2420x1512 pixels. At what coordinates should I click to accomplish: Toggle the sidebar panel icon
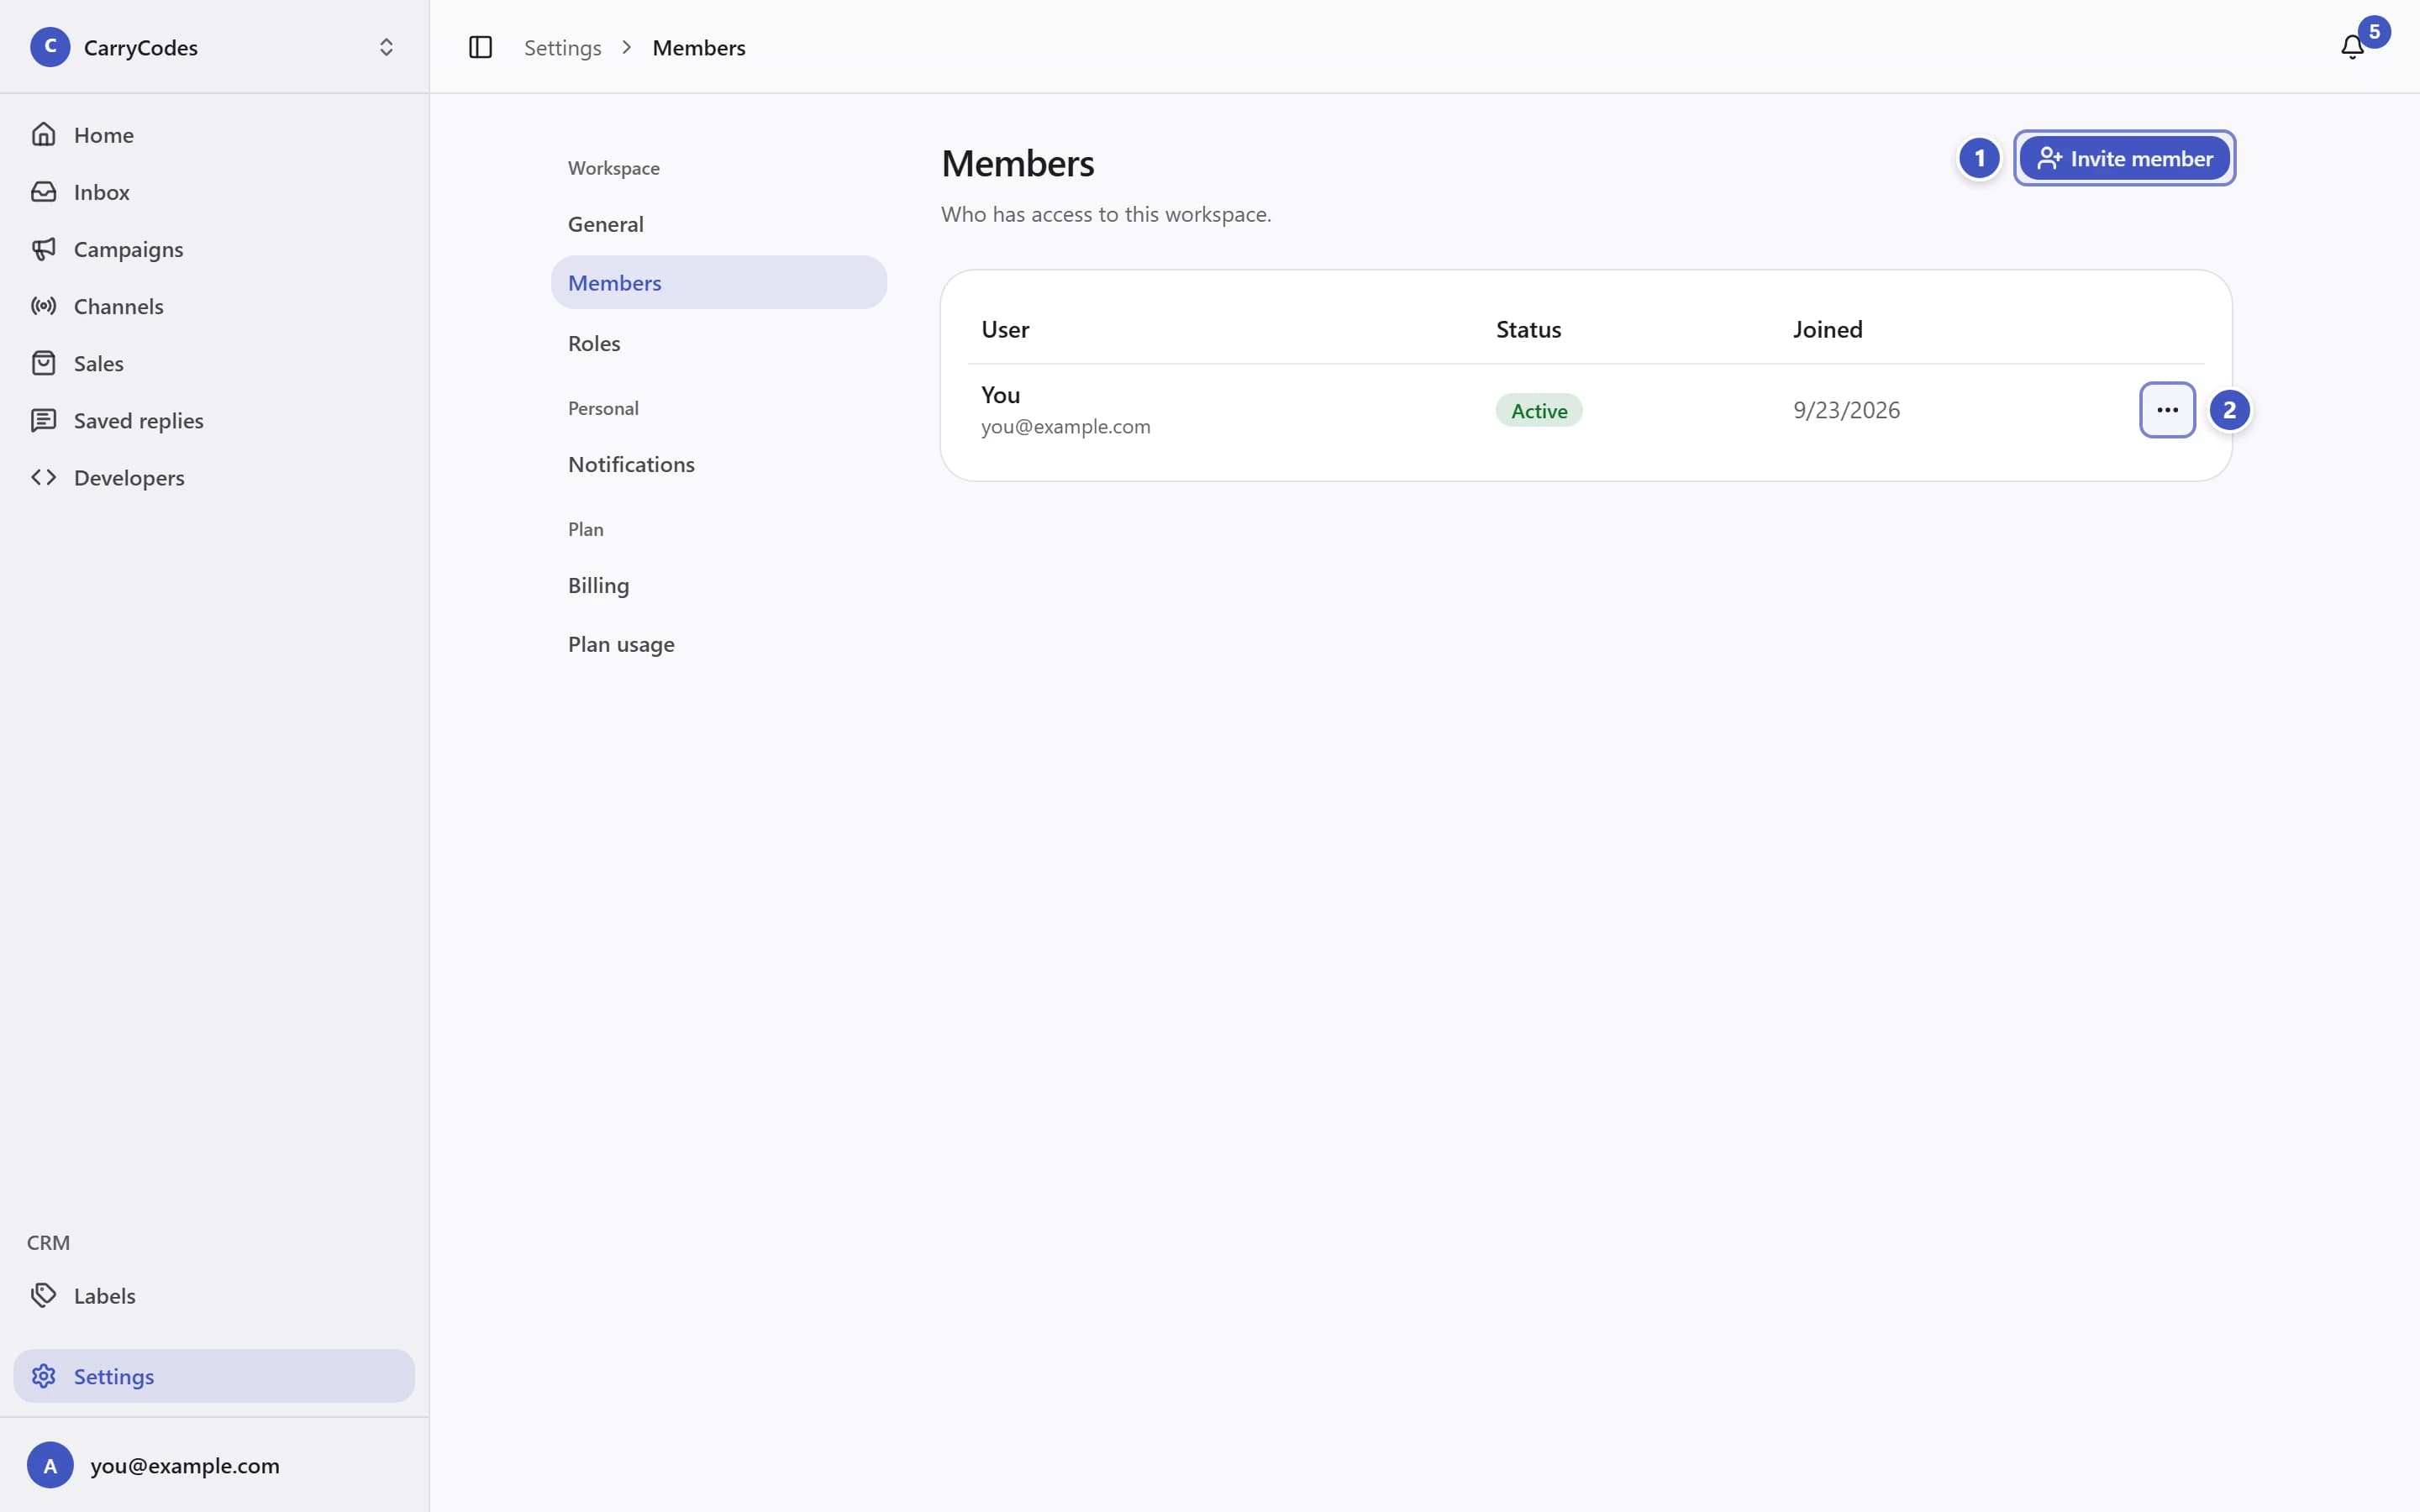(480, 47)
